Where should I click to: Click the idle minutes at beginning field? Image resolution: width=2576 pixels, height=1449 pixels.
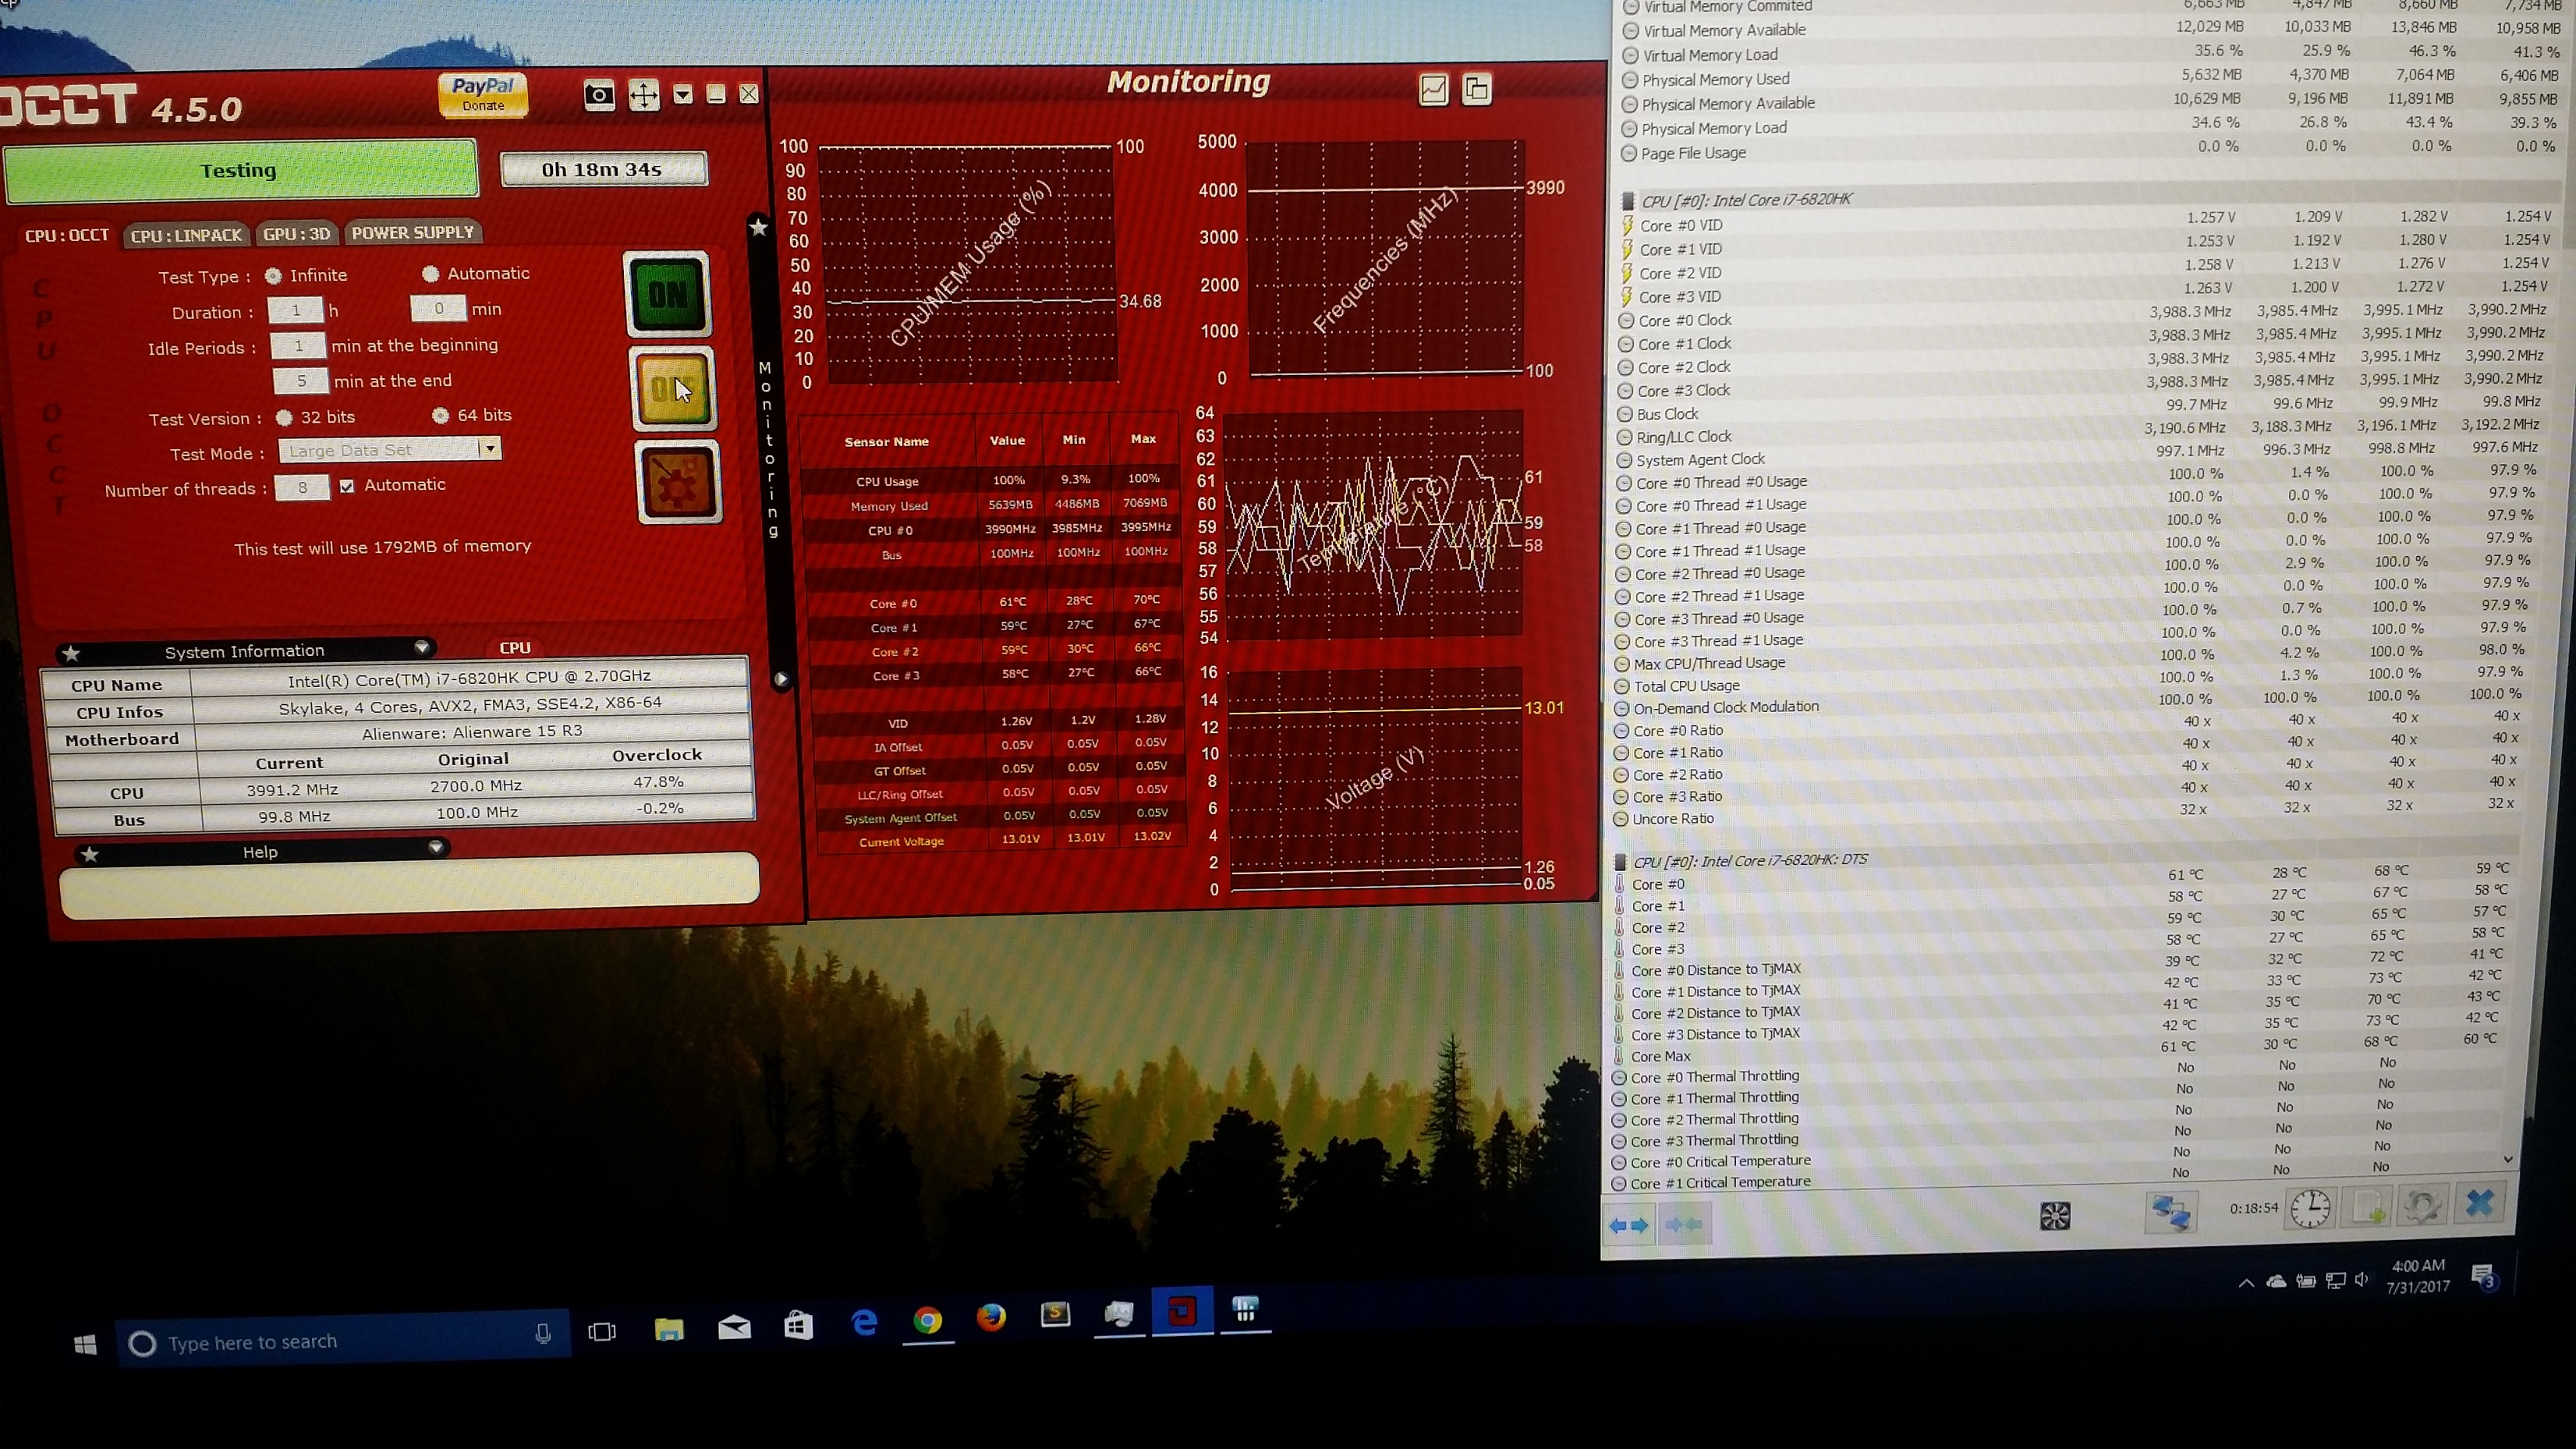pos(298,346)
